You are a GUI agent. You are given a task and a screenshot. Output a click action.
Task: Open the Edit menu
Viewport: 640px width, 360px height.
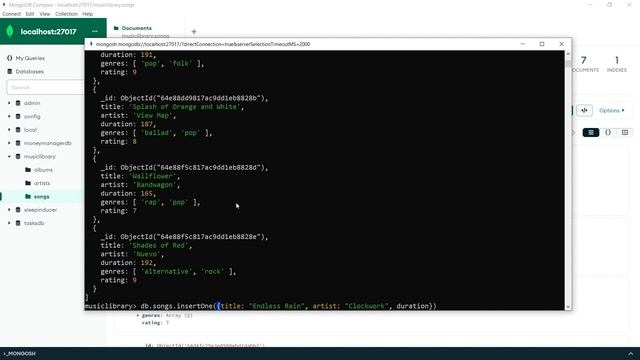pyautogui.click(x=30, y=14)
